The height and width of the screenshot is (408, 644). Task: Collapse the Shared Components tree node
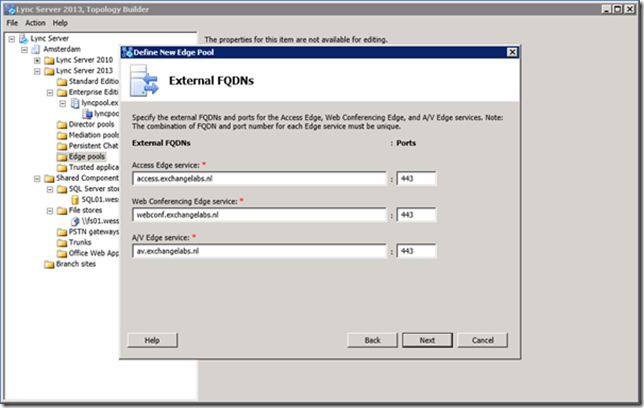37,178
